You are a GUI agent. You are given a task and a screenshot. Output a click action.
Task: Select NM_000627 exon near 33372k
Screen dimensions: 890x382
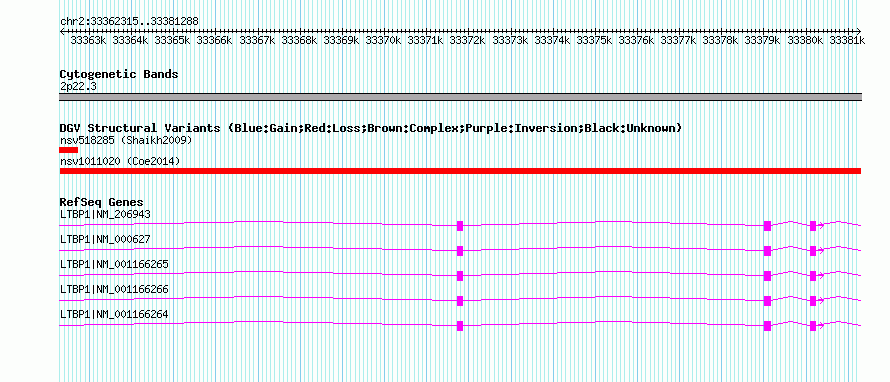tap(460, 251)
